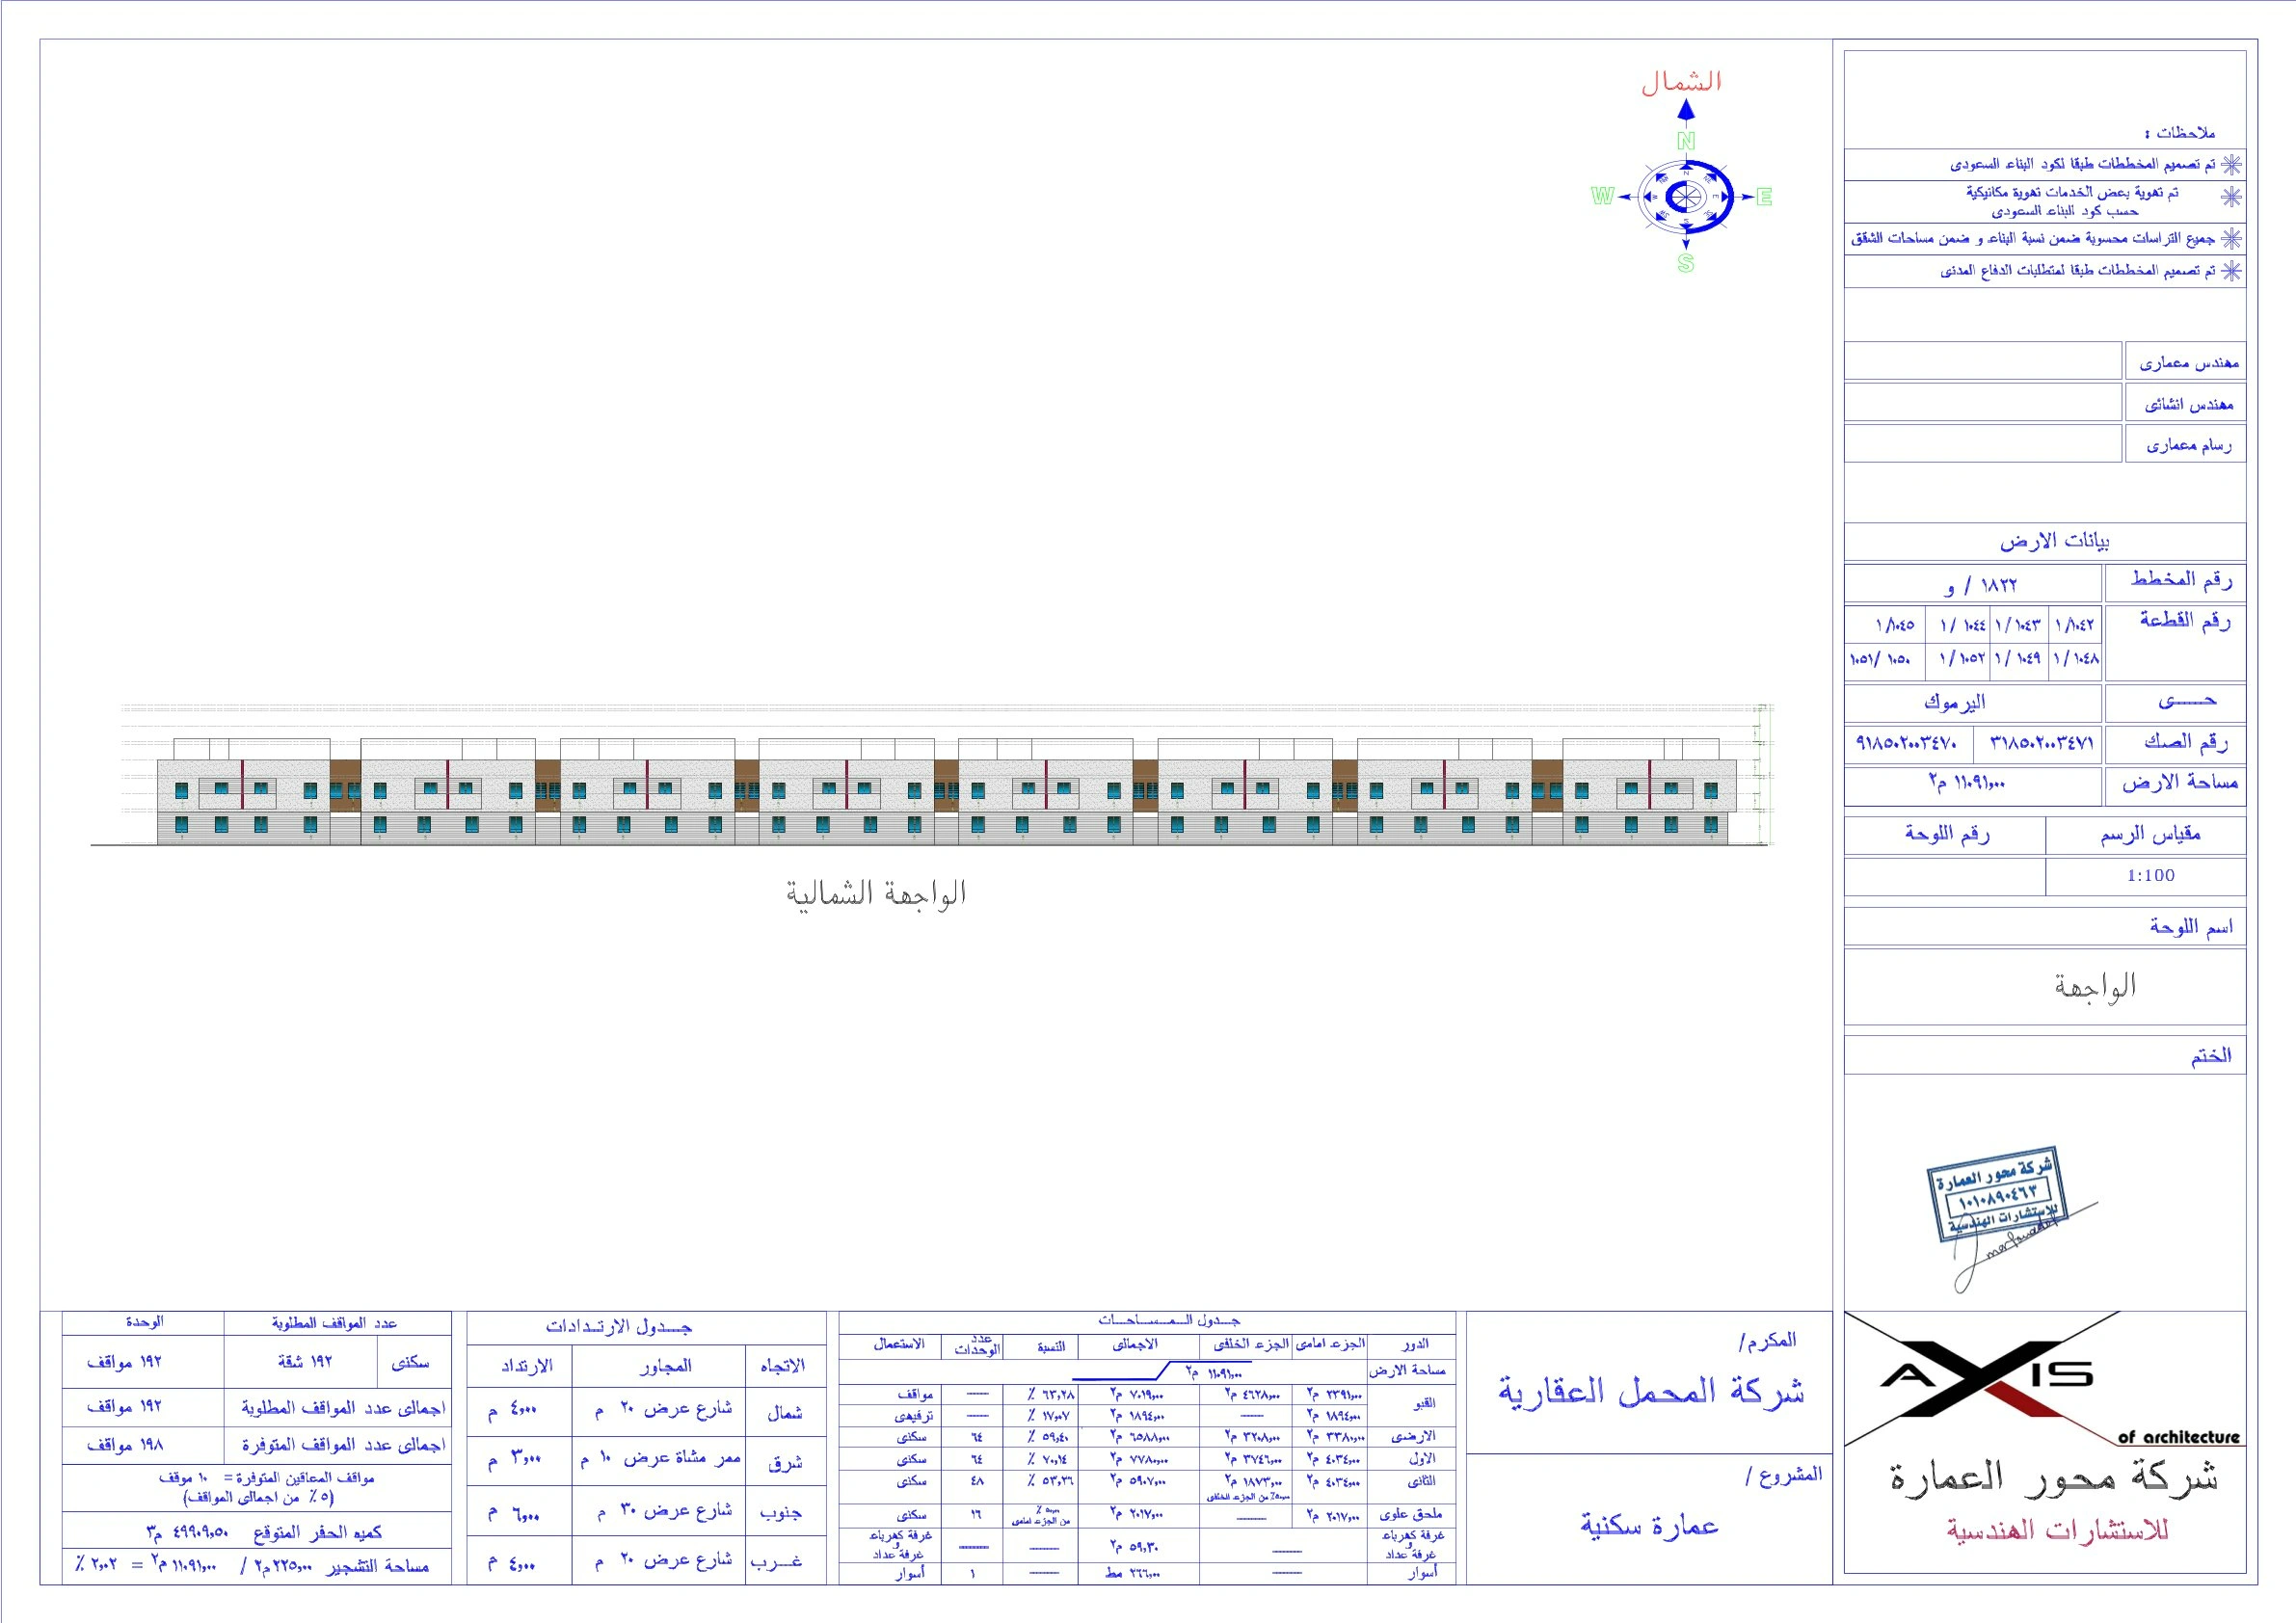Click the red الشمال north label
2296x1623 pixels.
point(1681,82)
